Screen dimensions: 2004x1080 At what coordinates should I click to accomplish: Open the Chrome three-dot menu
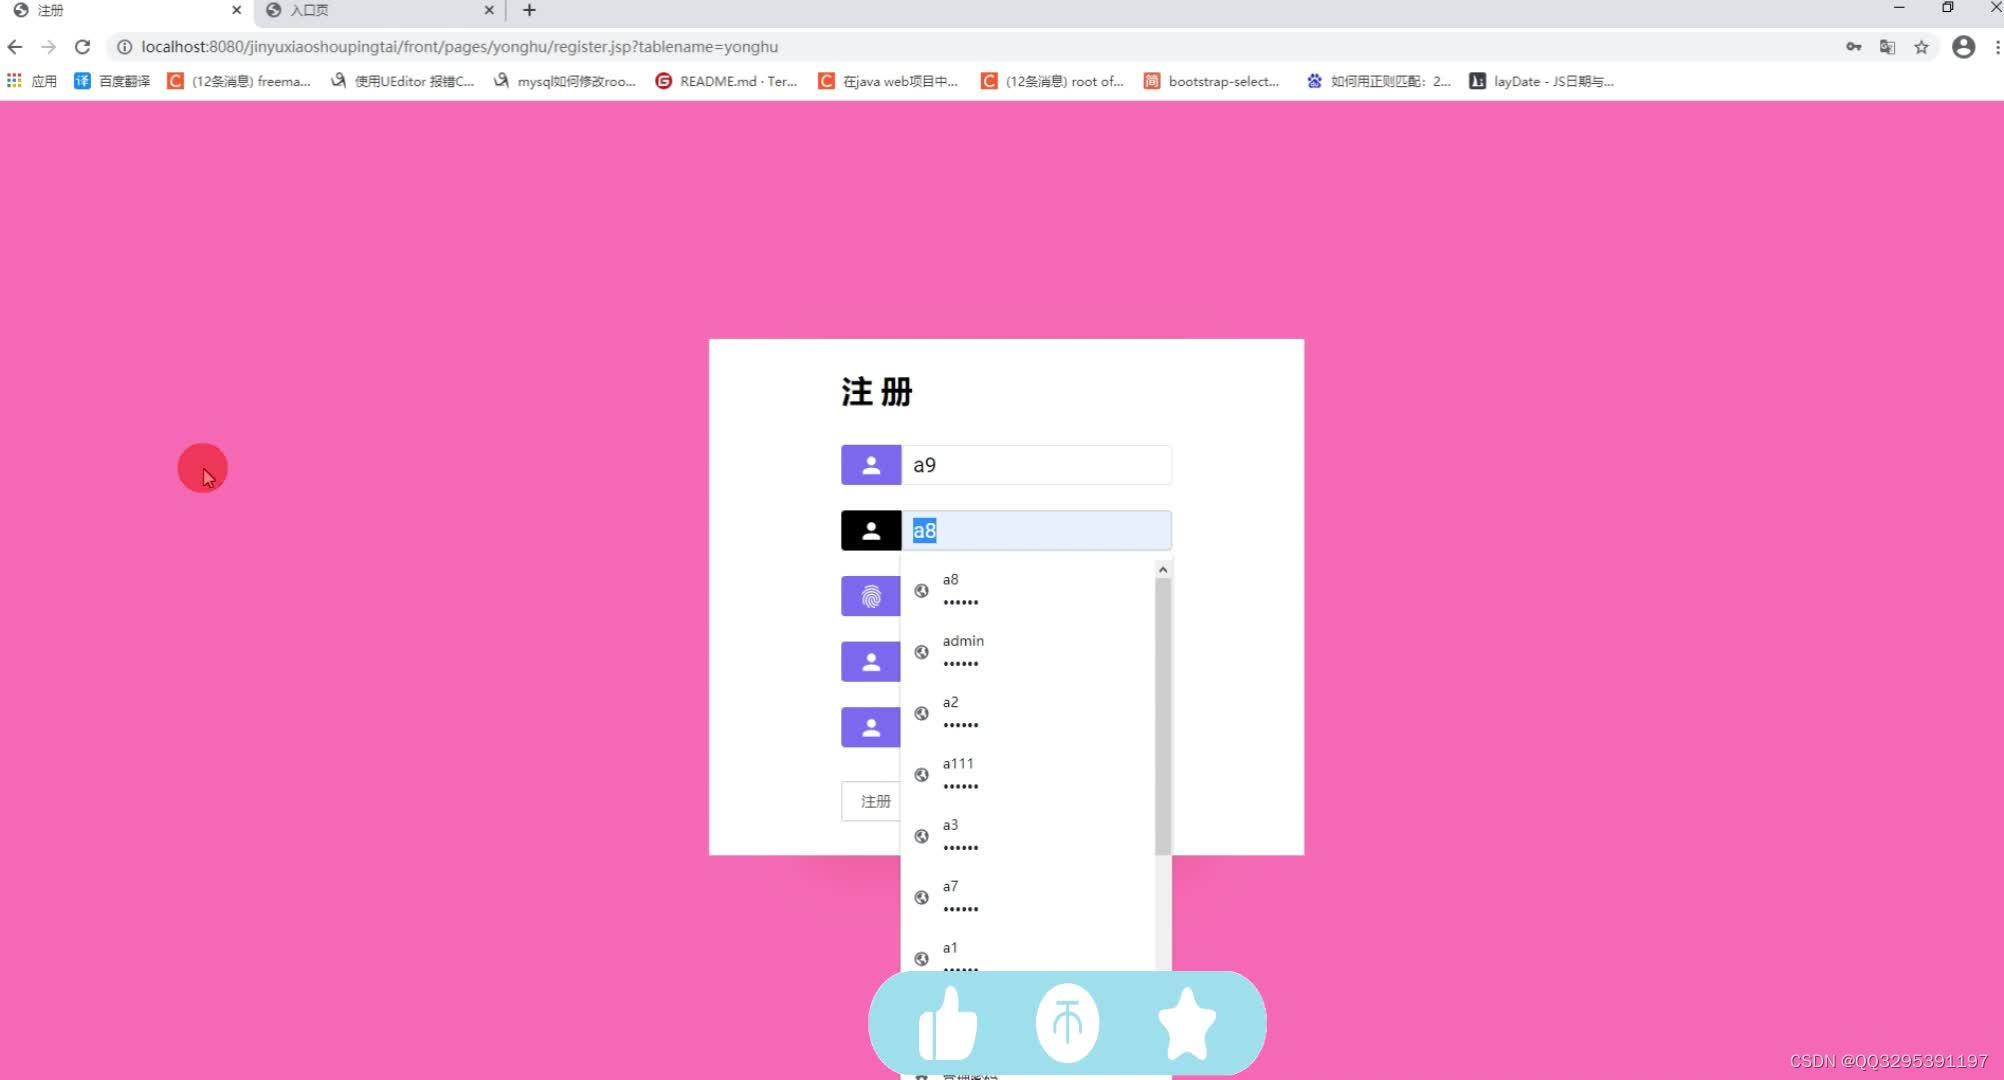[x=1997, y=47]
